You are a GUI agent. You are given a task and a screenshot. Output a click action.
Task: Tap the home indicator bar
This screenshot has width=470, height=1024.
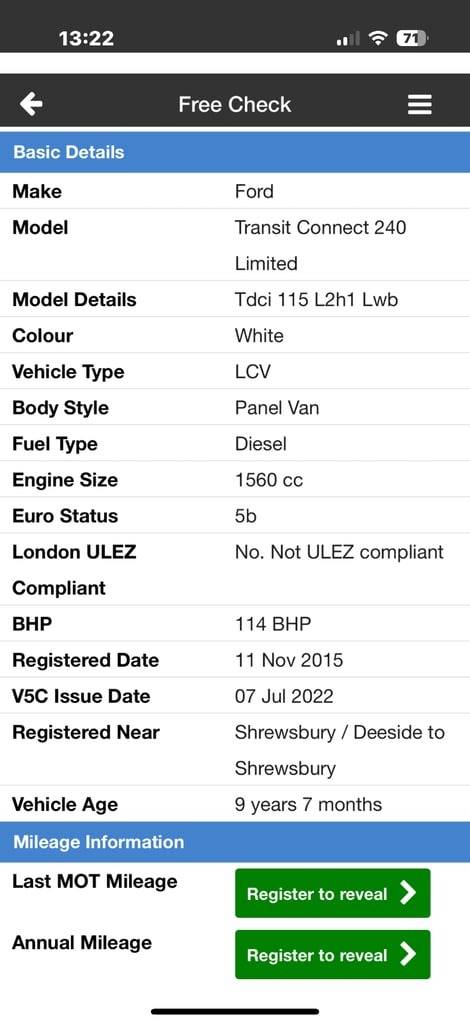pyautogui.click(x=235, y=1012)
